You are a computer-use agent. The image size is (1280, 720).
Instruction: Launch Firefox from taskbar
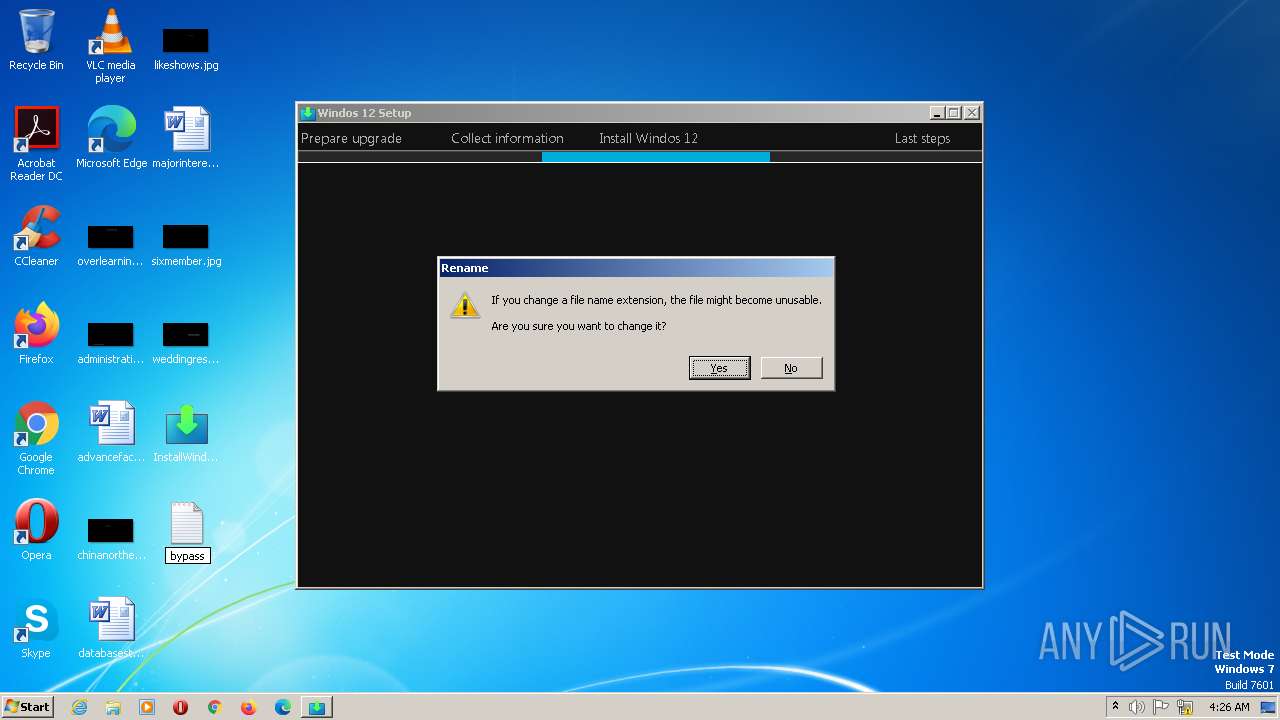248,707
